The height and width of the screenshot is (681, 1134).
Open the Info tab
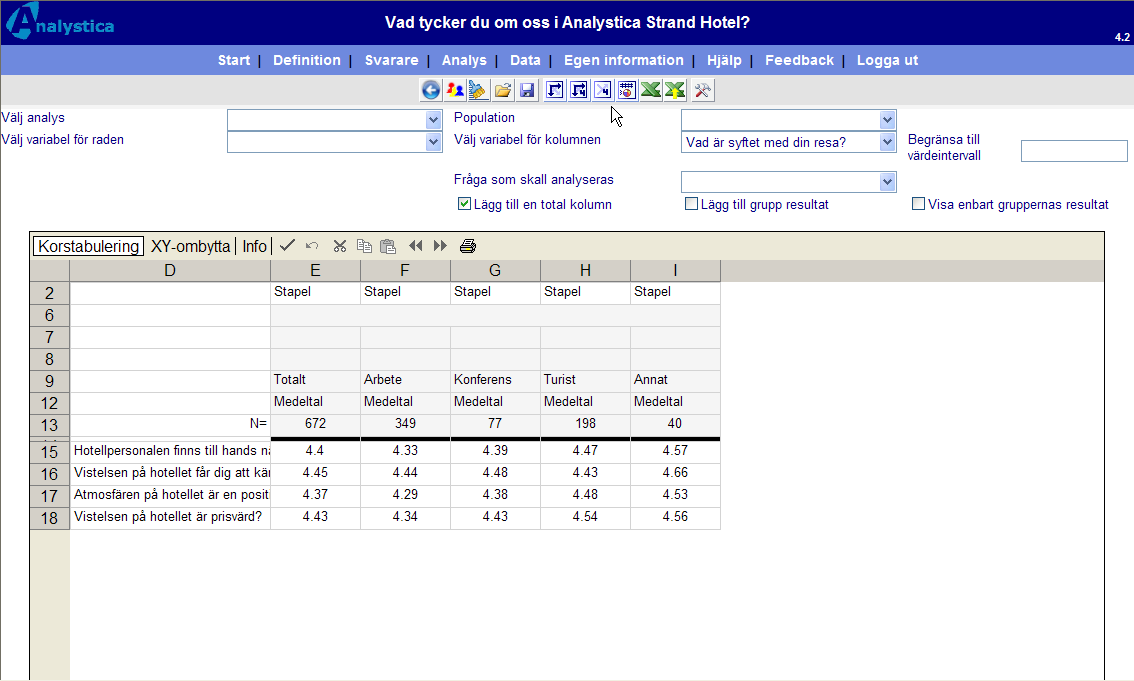tap(254, 246)
